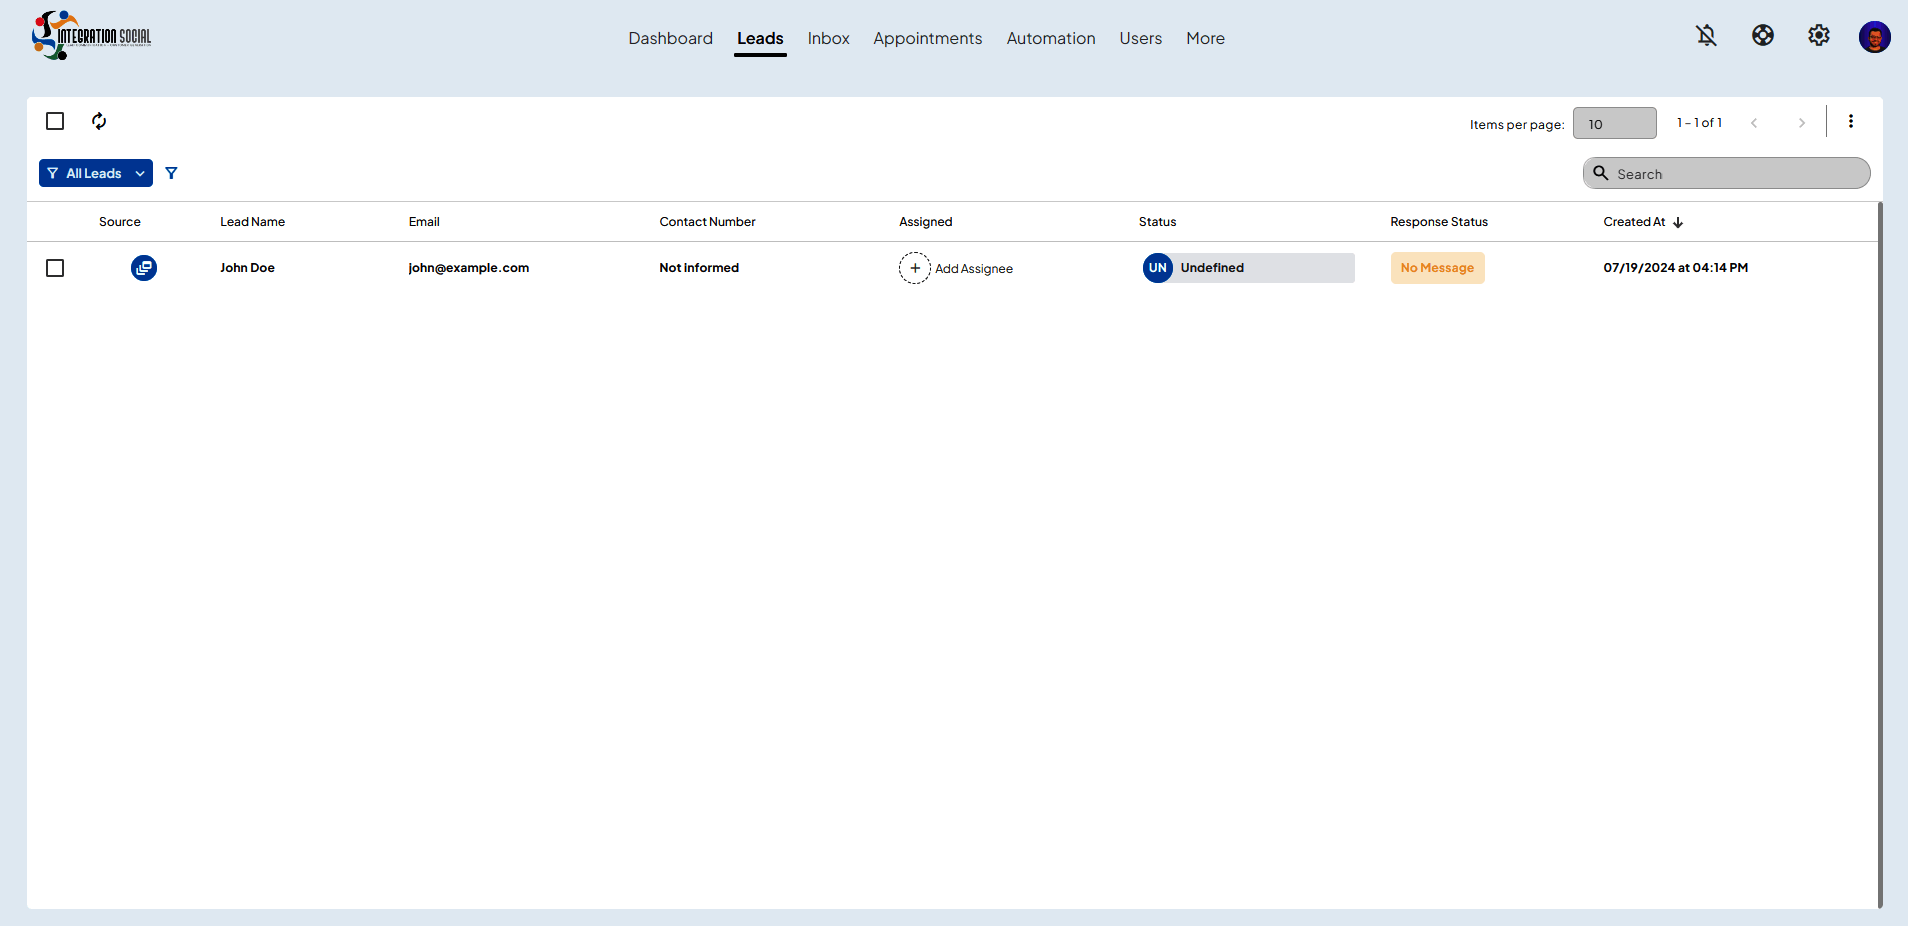
Task: Open the items per page selector
Action: [1614, 124]
